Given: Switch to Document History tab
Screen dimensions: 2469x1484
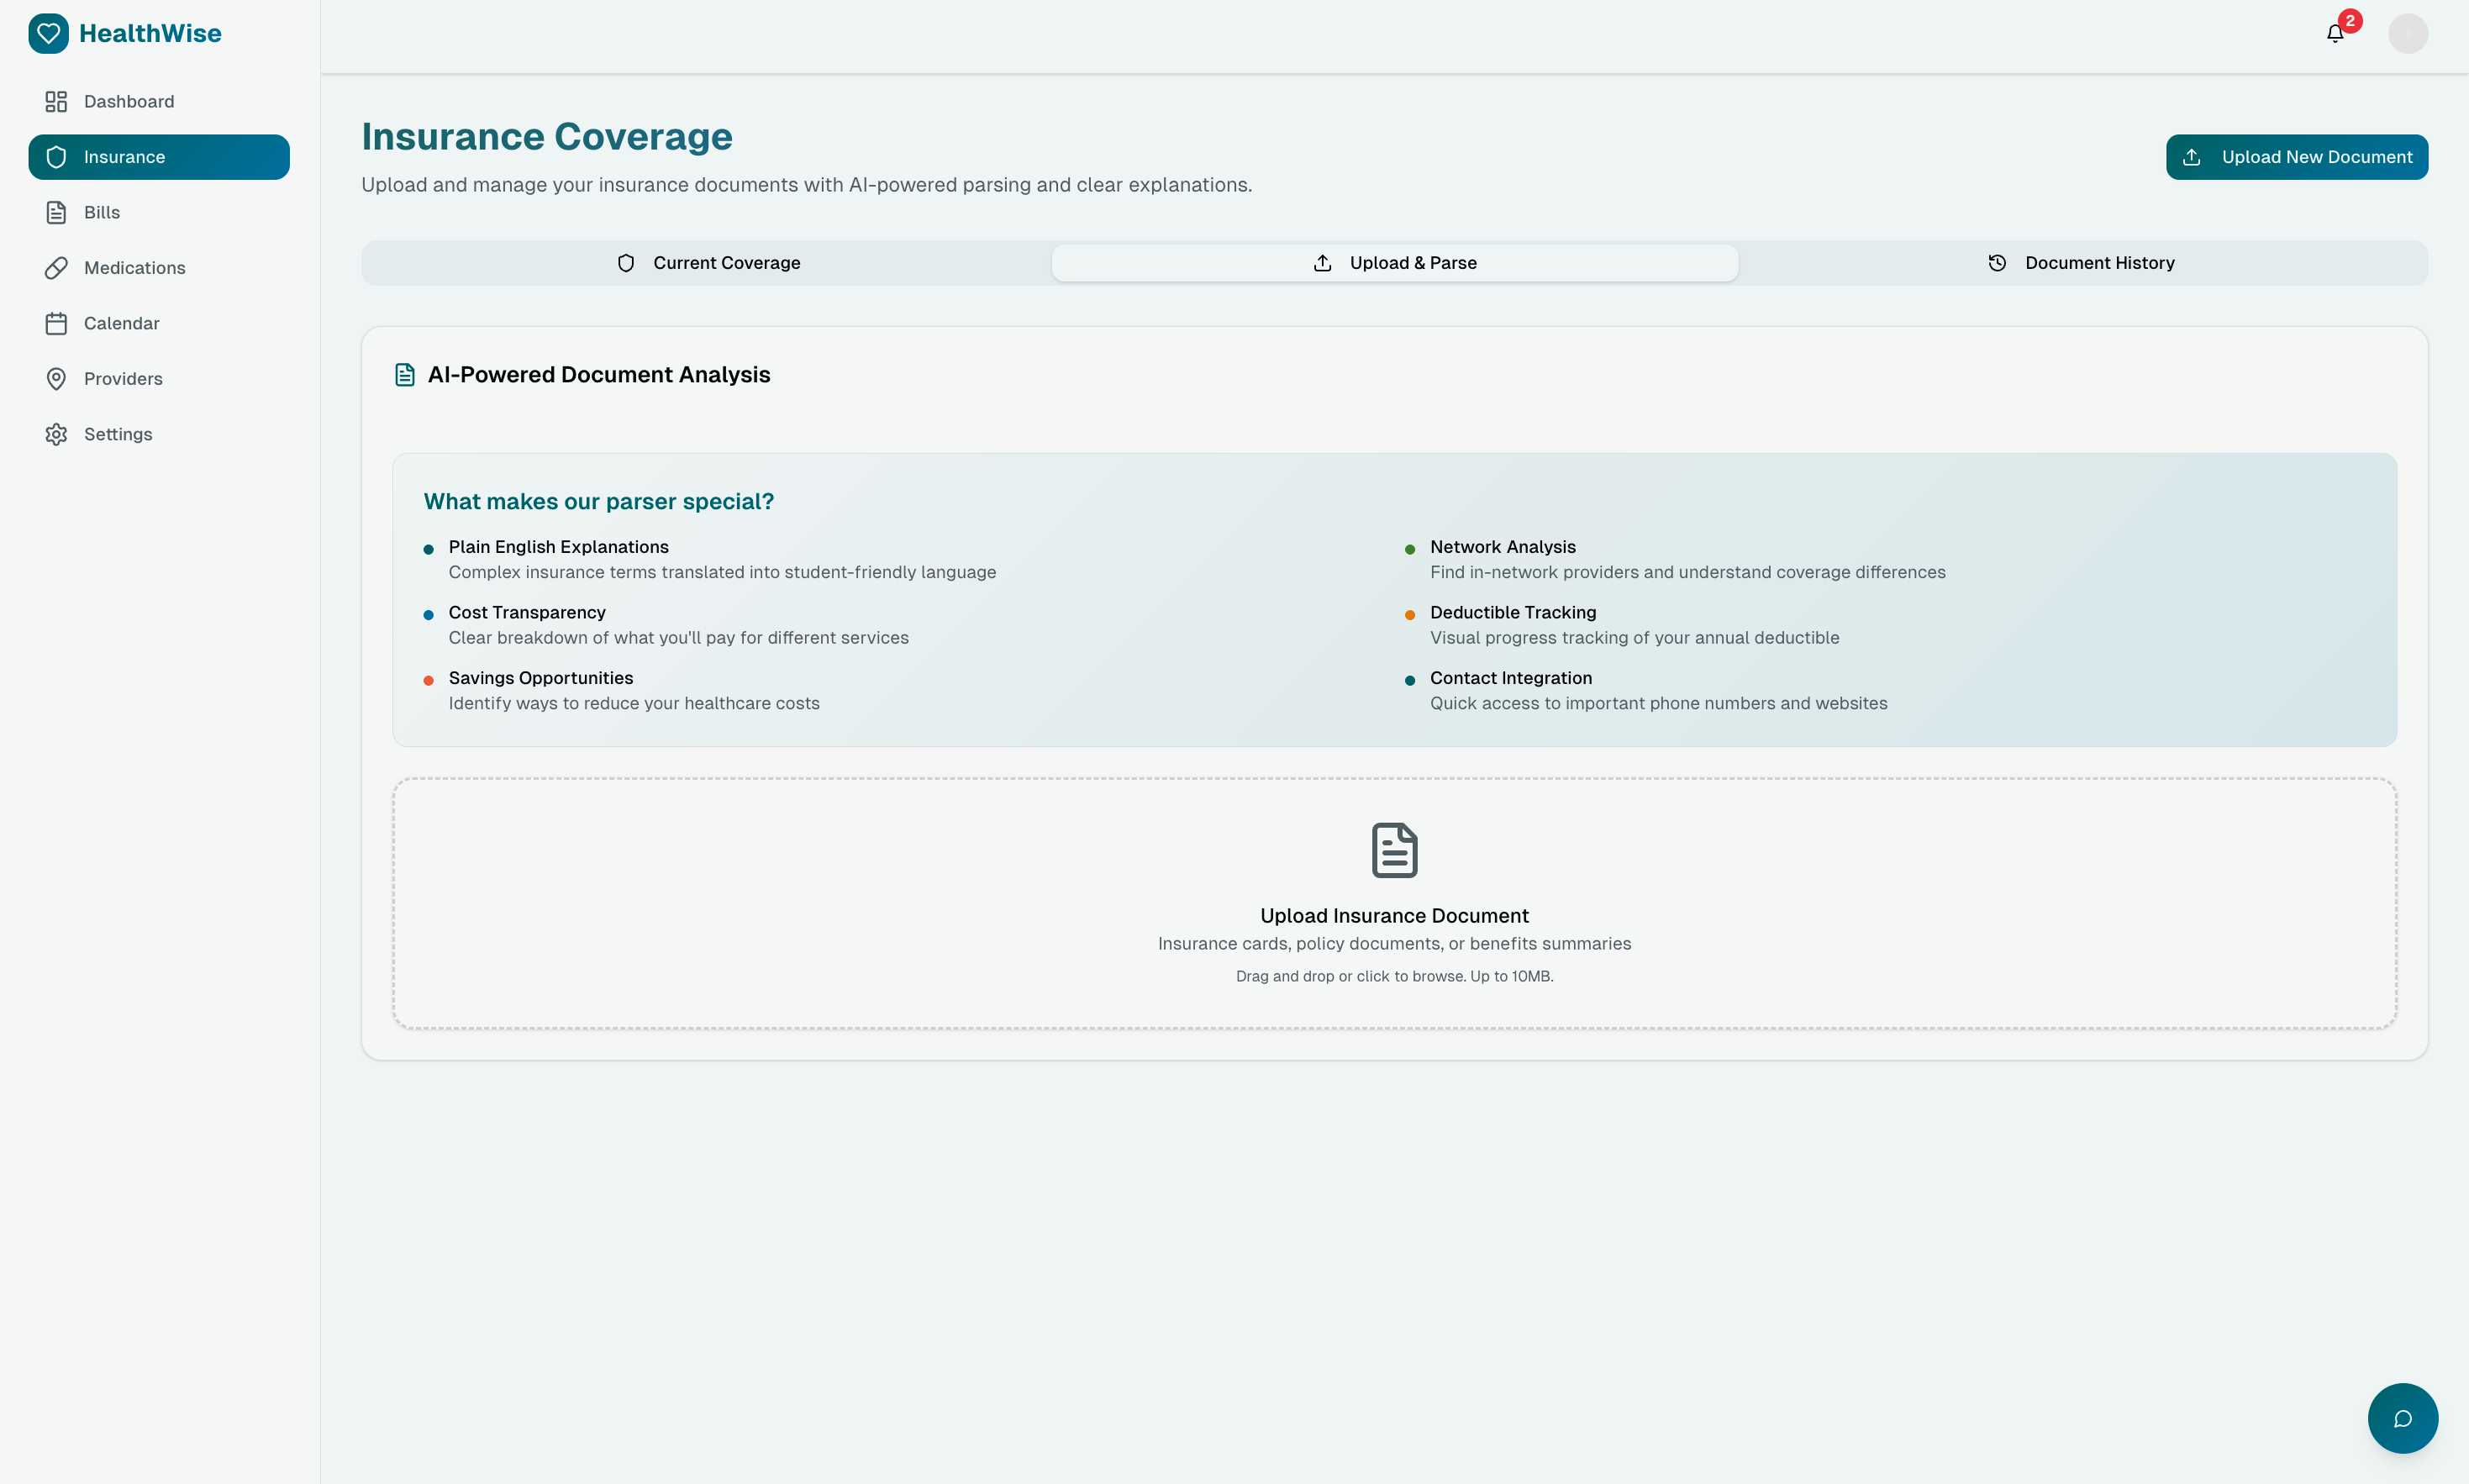Looking at the screenshot, I should [2081, 263].
